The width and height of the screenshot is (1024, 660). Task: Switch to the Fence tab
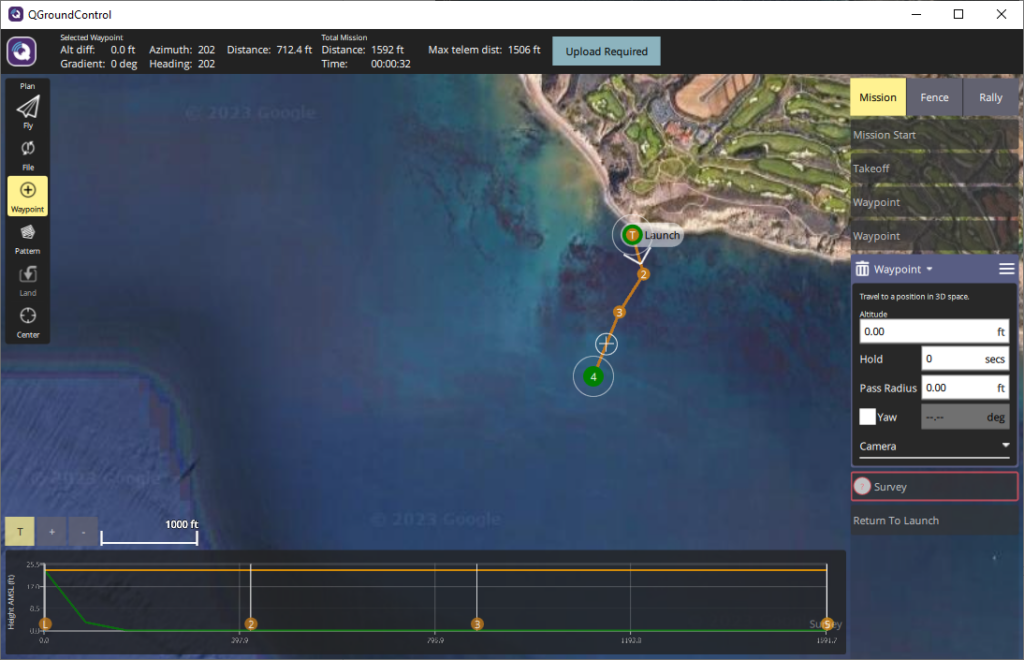tap(934, 98)
